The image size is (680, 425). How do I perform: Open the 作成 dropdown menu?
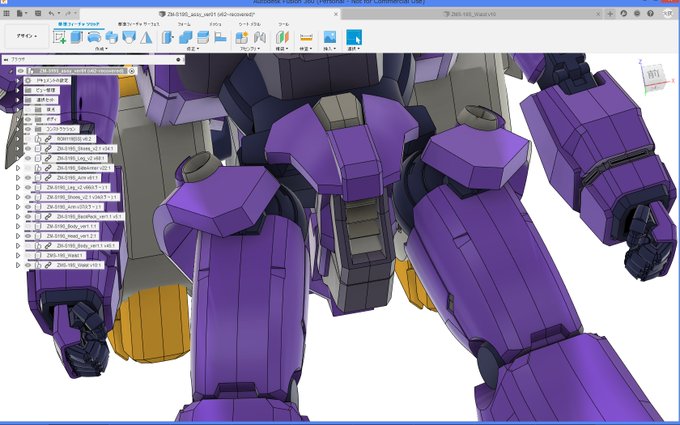click(101, 49)
